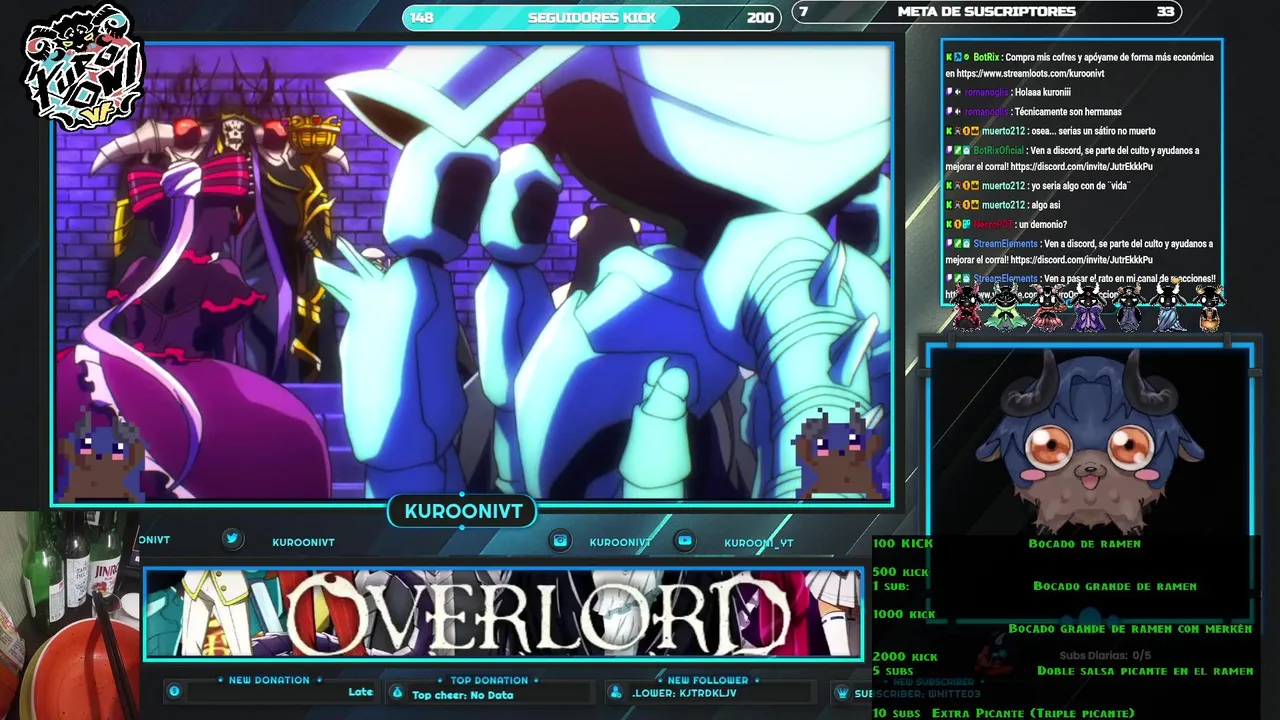Click current follower count 148

(x=422, y=17)
